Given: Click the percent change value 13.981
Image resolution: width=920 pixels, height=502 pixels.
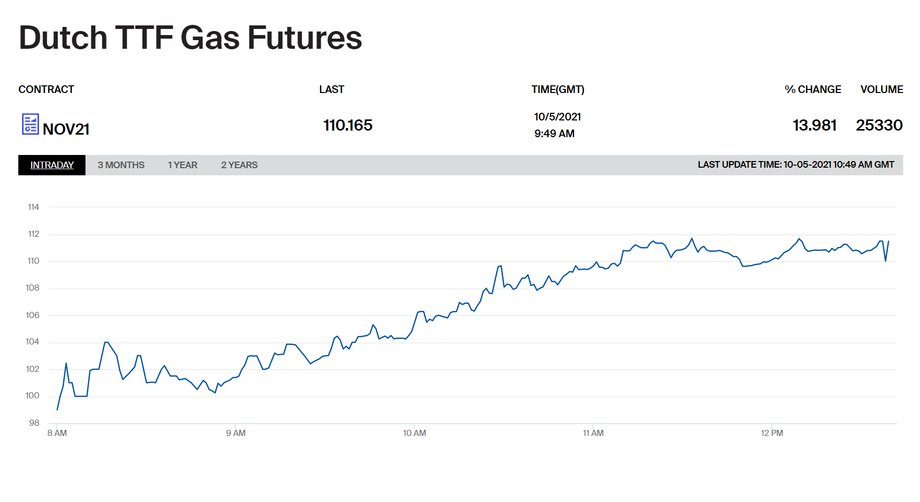Looking at the screenshot, I should [814, 125].
